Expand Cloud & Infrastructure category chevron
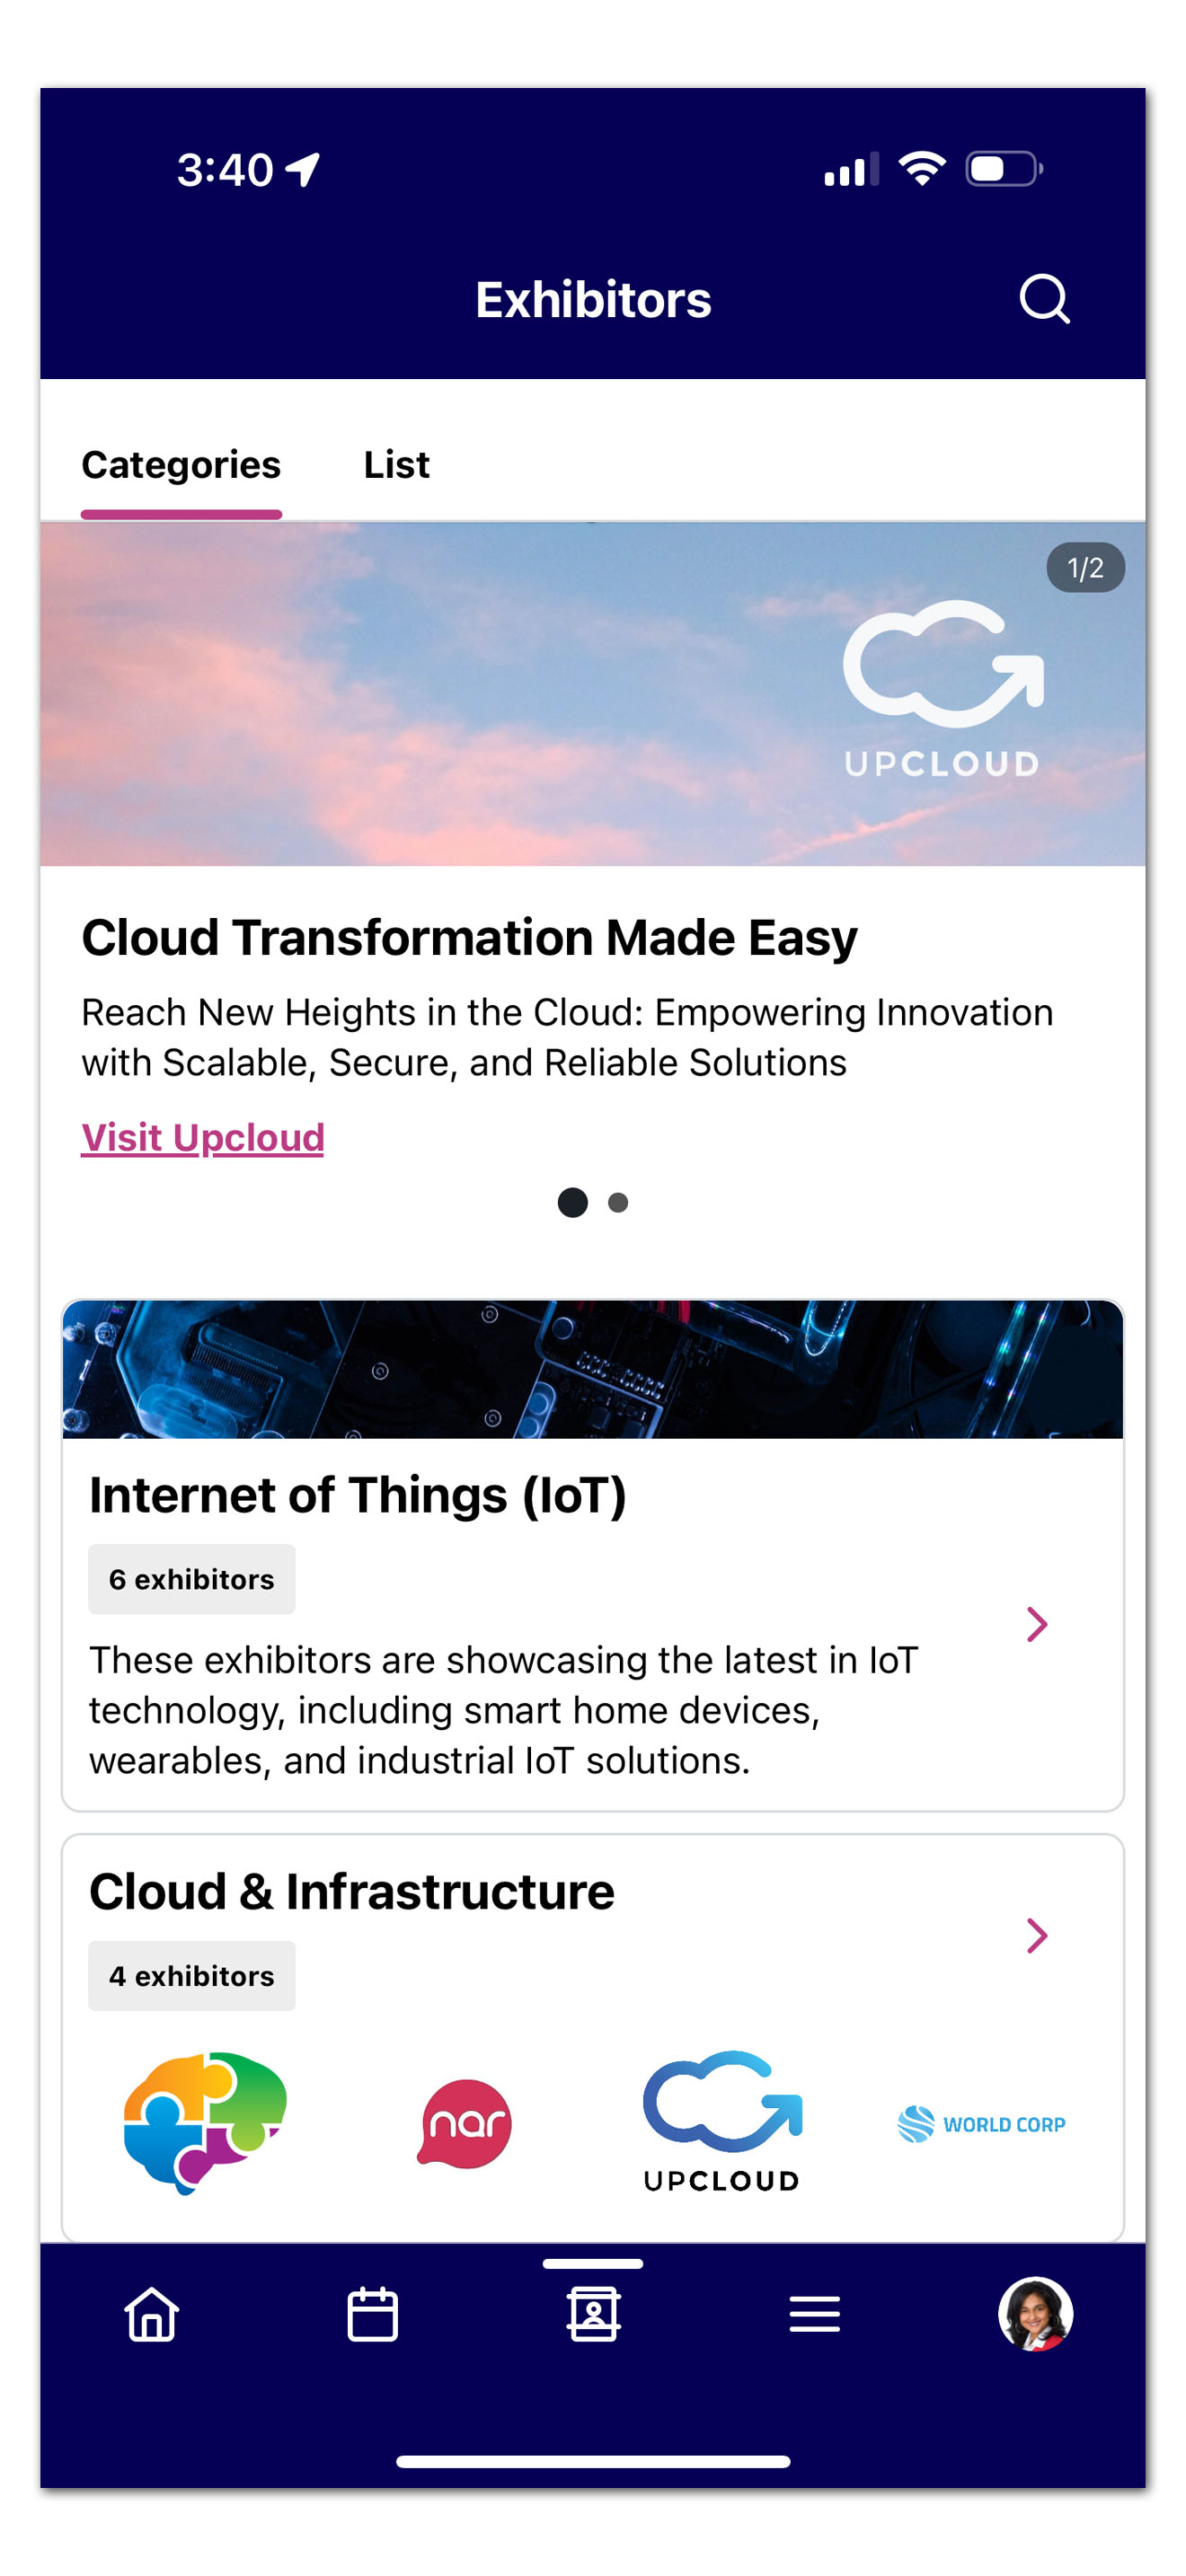 [x=1037, y=1935]
